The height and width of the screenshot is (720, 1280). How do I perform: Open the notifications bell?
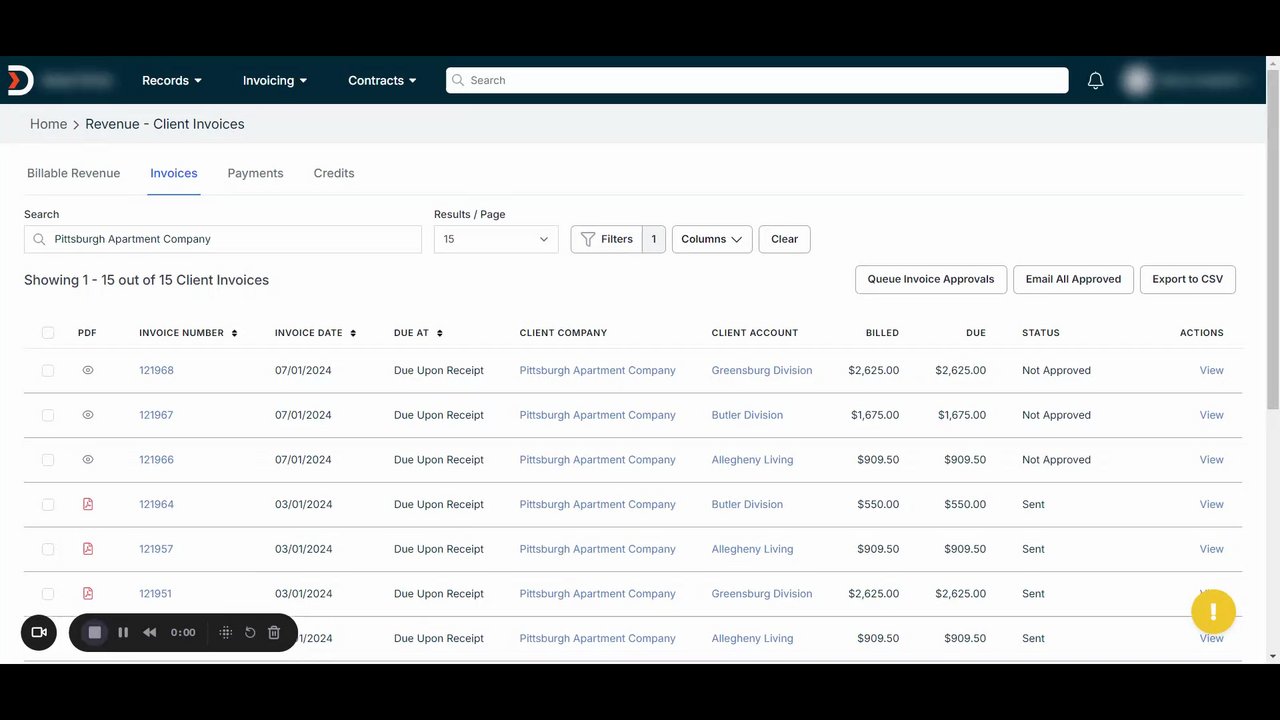coord(1095,81)
